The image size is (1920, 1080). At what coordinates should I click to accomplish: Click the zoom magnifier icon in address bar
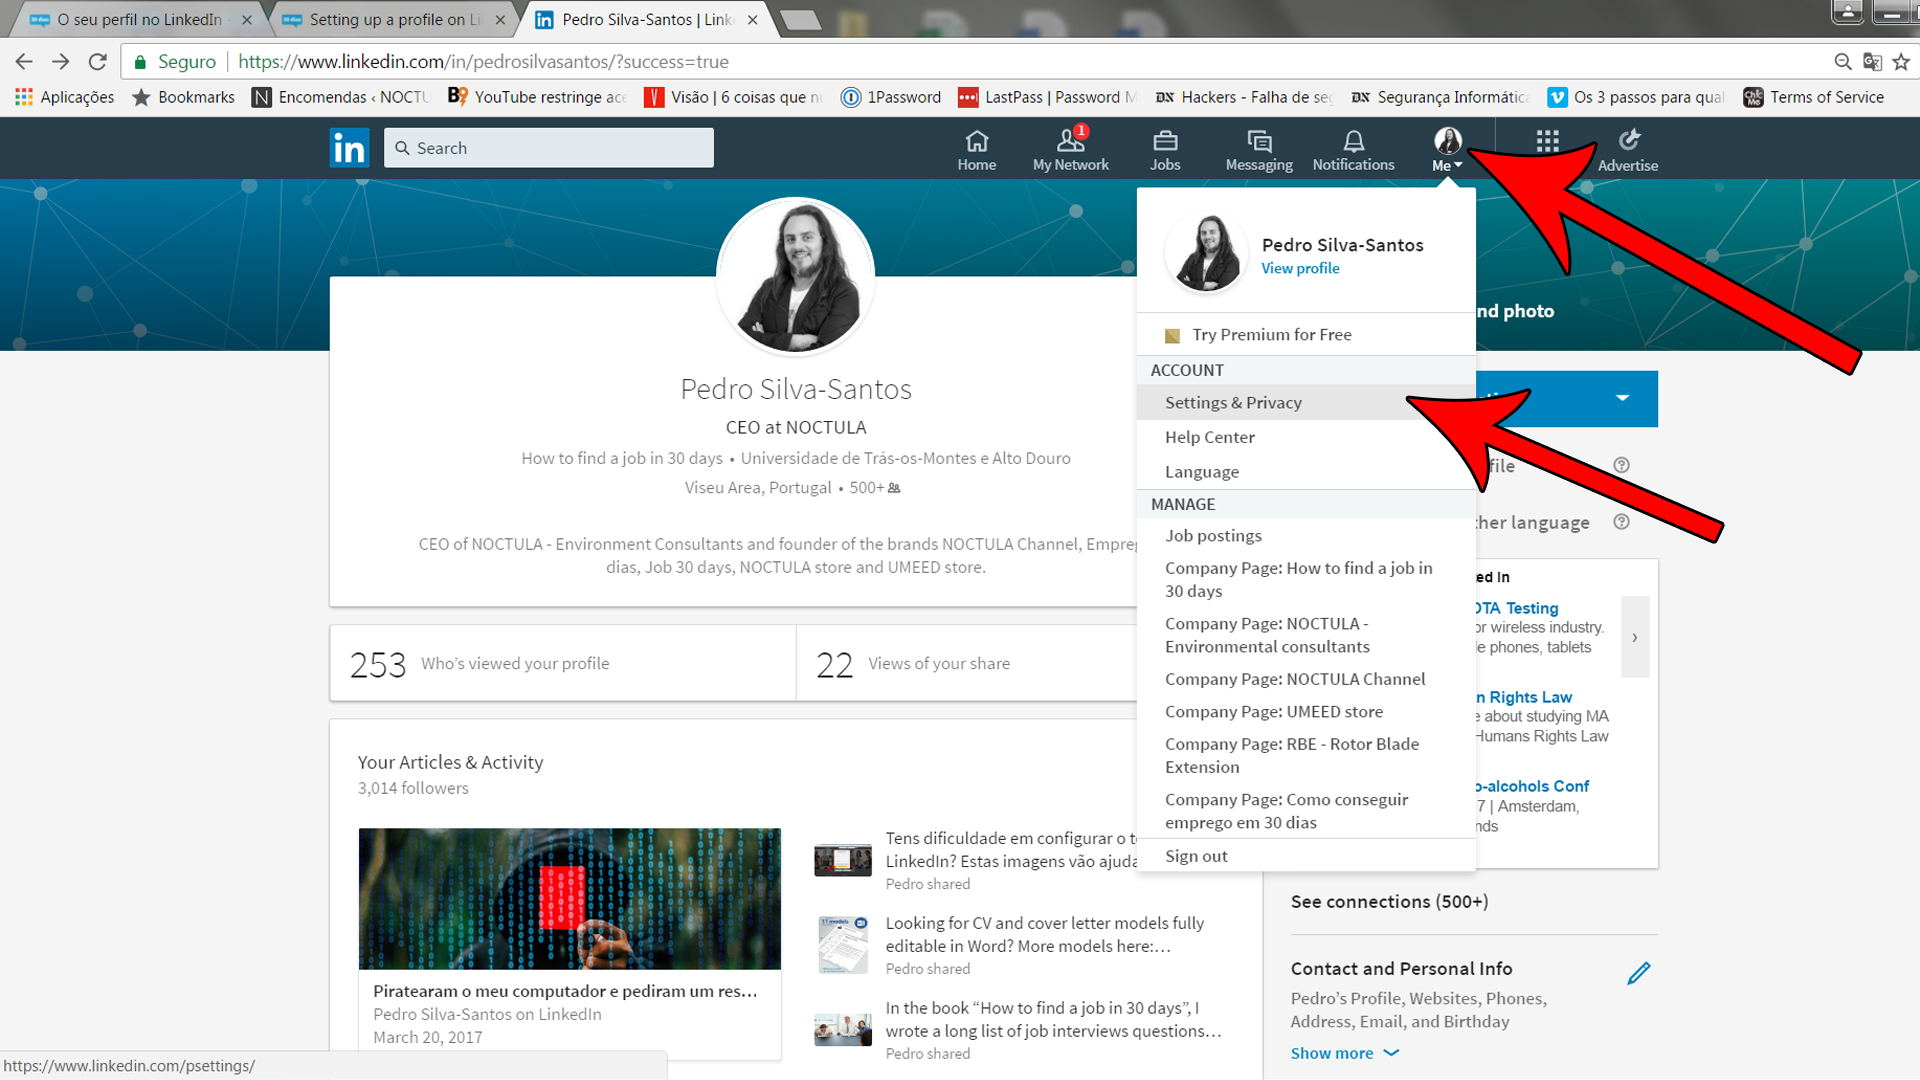pyautogui.click(x=1843, y=62)
